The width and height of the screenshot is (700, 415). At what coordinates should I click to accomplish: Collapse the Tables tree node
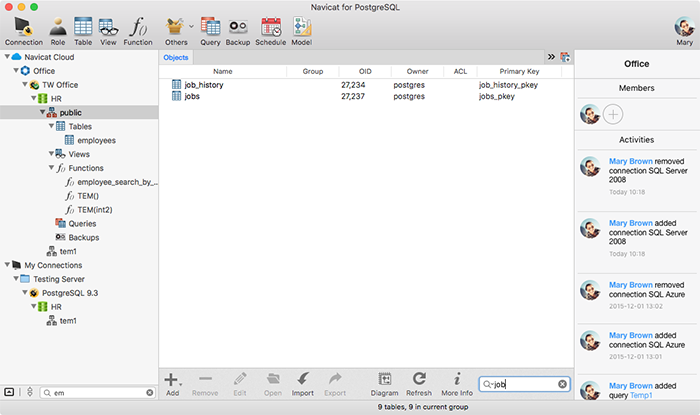click(51, 126)
